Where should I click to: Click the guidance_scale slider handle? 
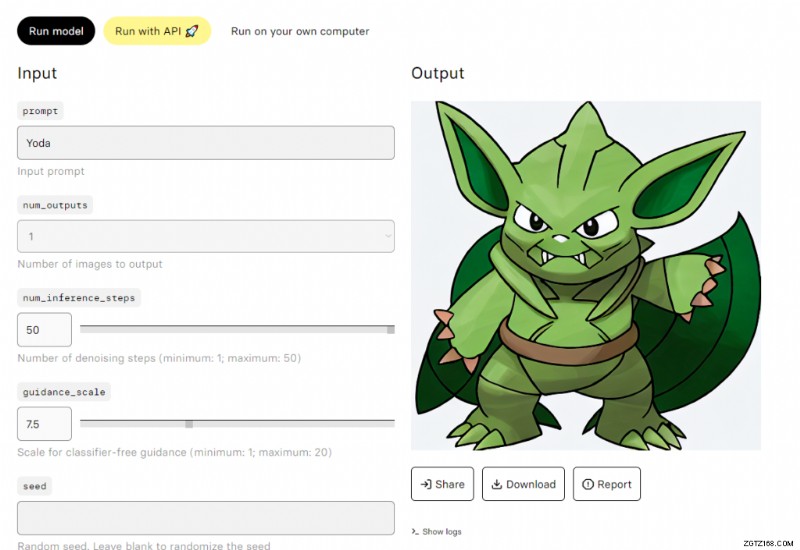[x=189, y=423]
